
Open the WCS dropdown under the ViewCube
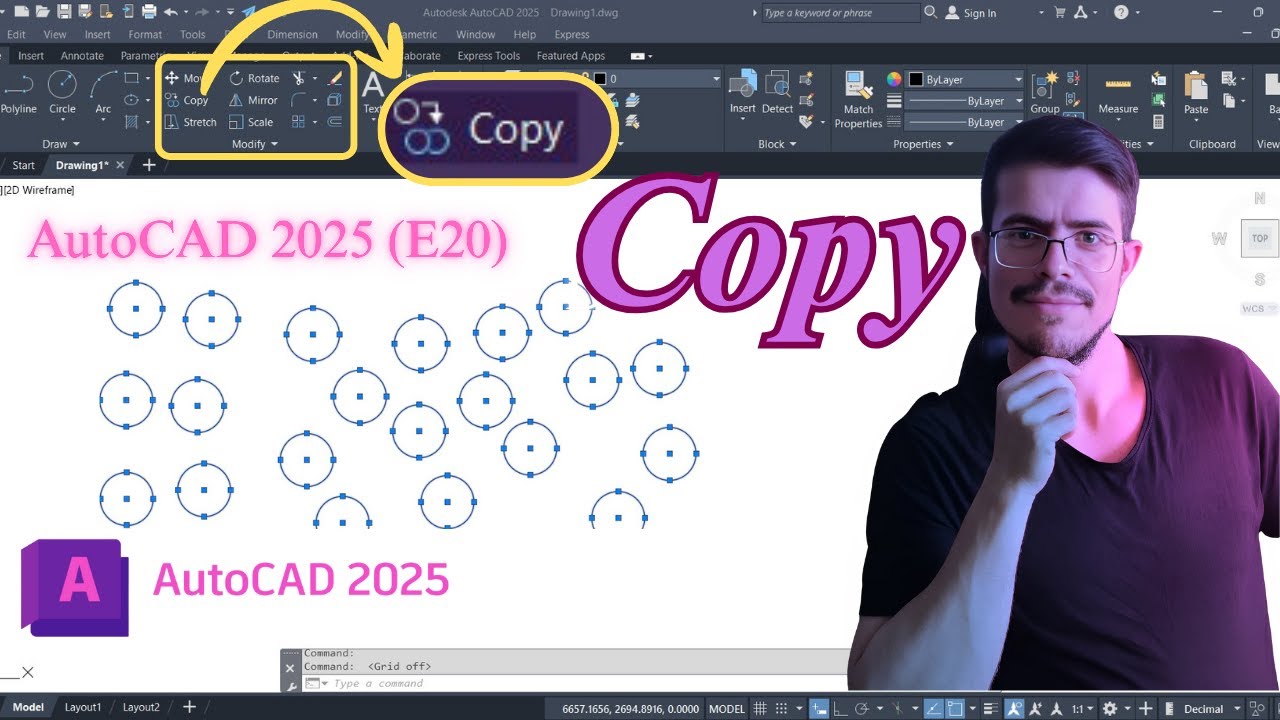(x=1259, y=309)
